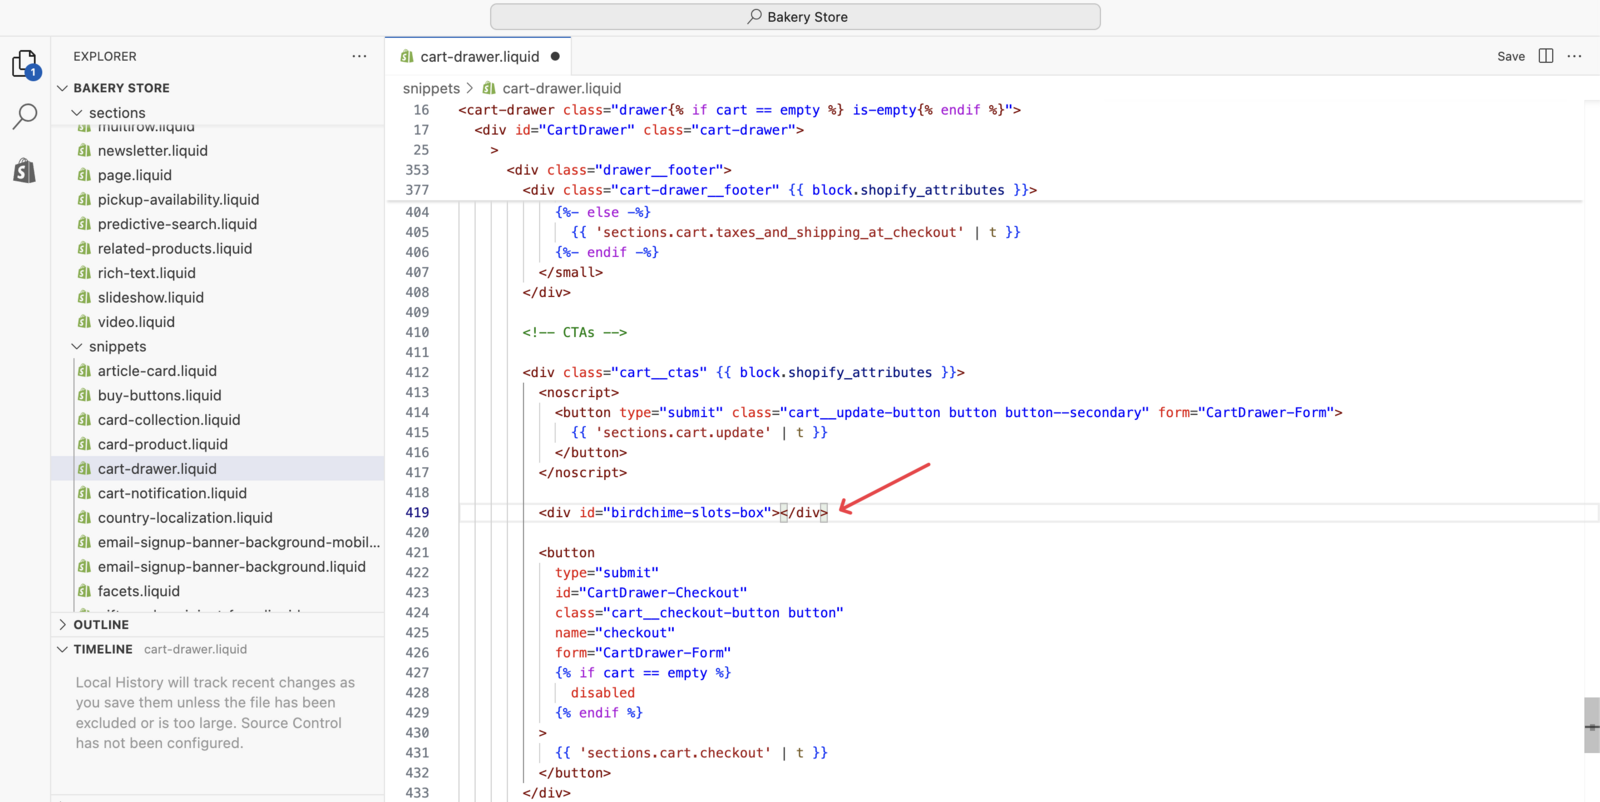Open cart-notification.liquid snippet
The image size is (1600, 802).
point(172,493)
